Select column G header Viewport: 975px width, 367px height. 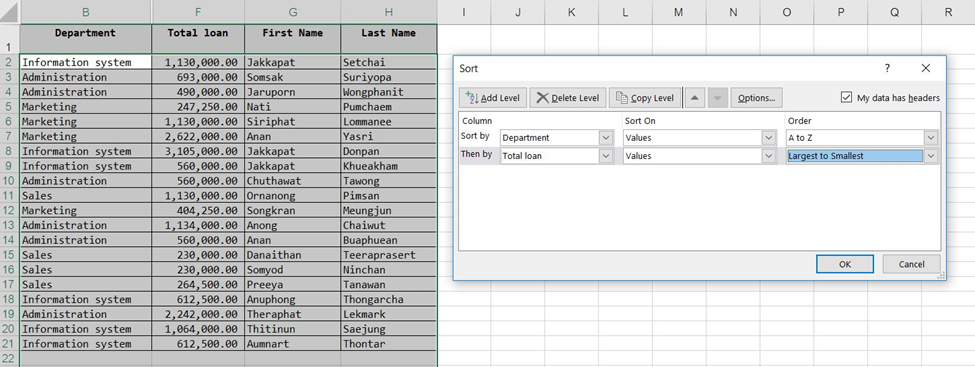point(292,12)
